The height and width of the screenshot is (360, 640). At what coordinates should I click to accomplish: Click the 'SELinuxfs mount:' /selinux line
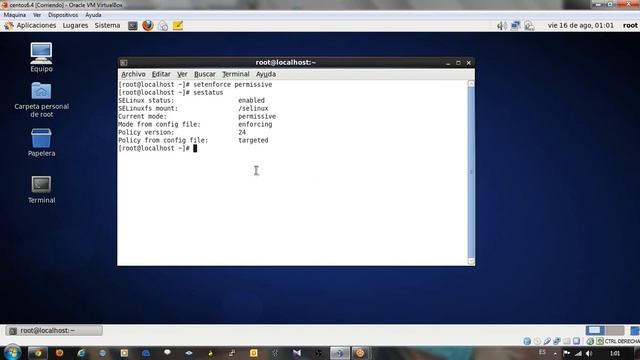193,109
